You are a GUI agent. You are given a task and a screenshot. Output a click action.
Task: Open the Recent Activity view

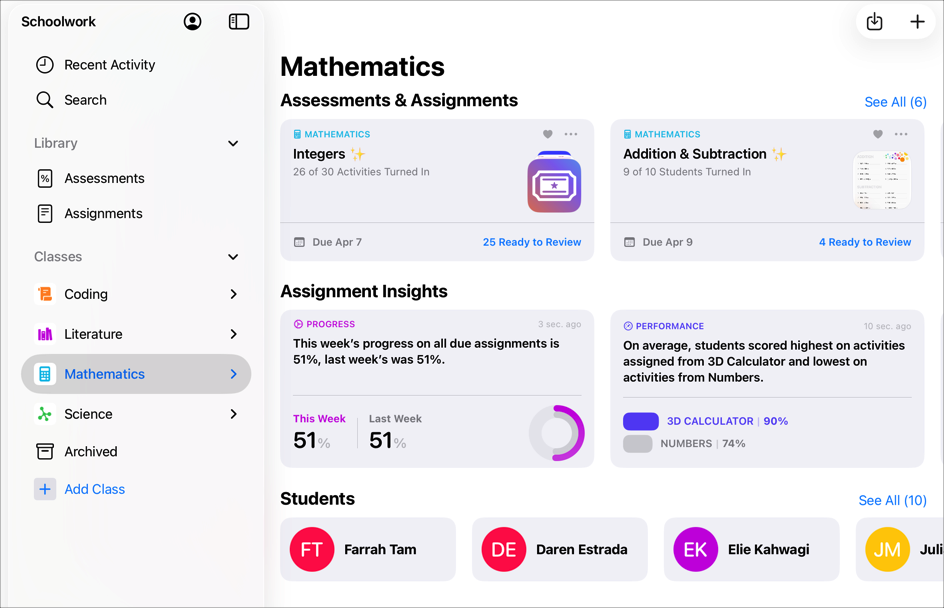coord(109,64)
